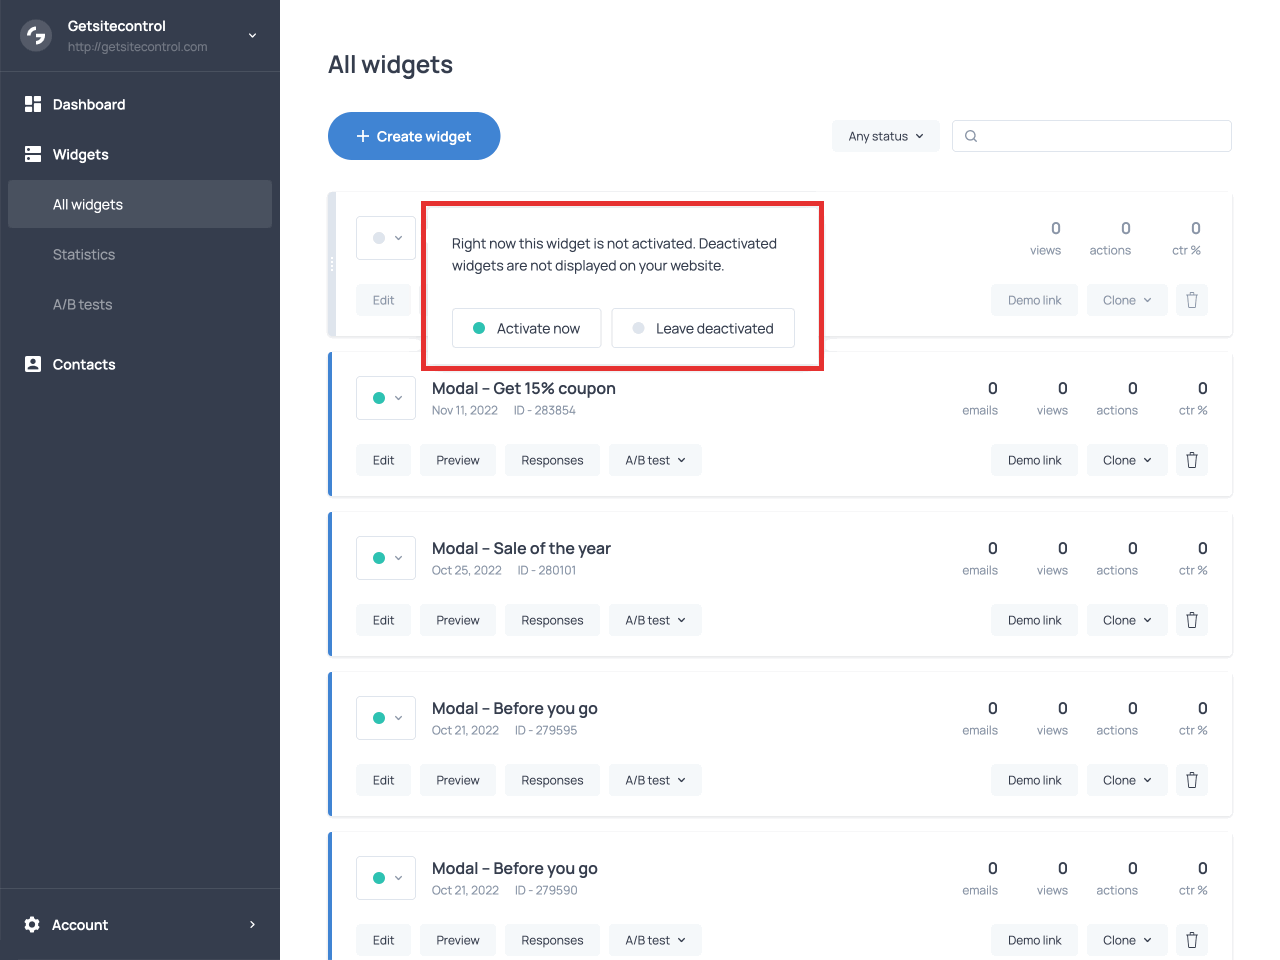Open the Any status filter dropdown
Viewport: 1280px width, 960px height.
pyautogui.click(x=885, y=135)
